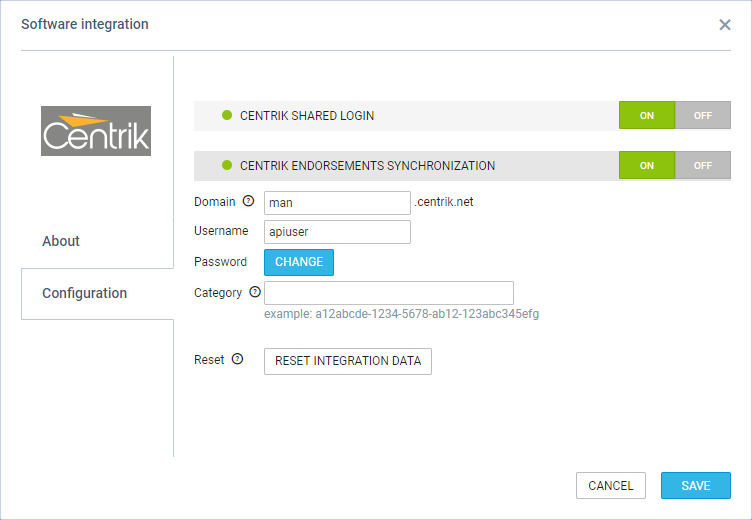Click the CHANGE password button
The image size is (752, 520).
coord(299,262)
